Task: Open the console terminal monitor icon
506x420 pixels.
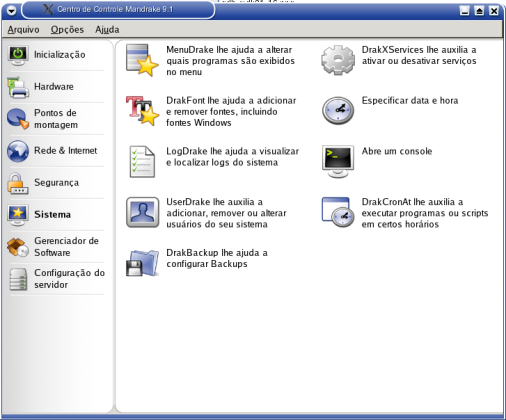Action: click(338, 162)
